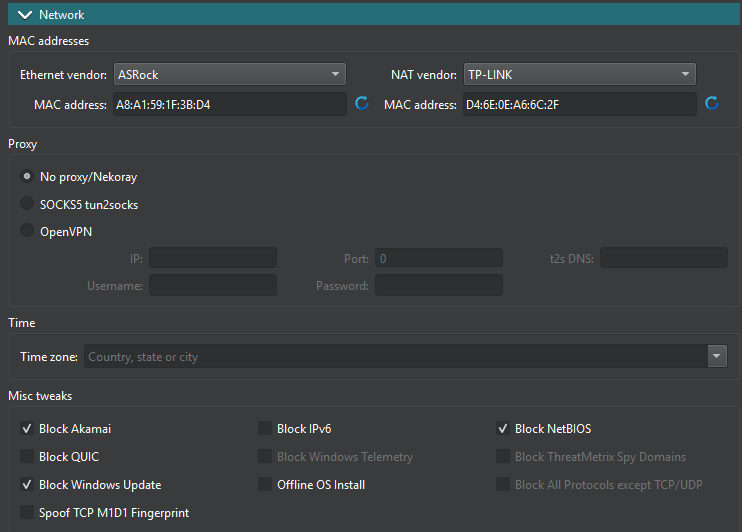Click the Time zone text input

point(395,357)
